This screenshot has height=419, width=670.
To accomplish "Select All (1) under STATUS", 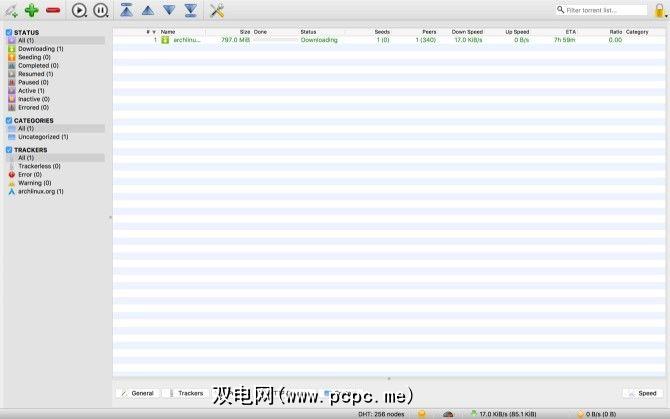I will point(55,40).
